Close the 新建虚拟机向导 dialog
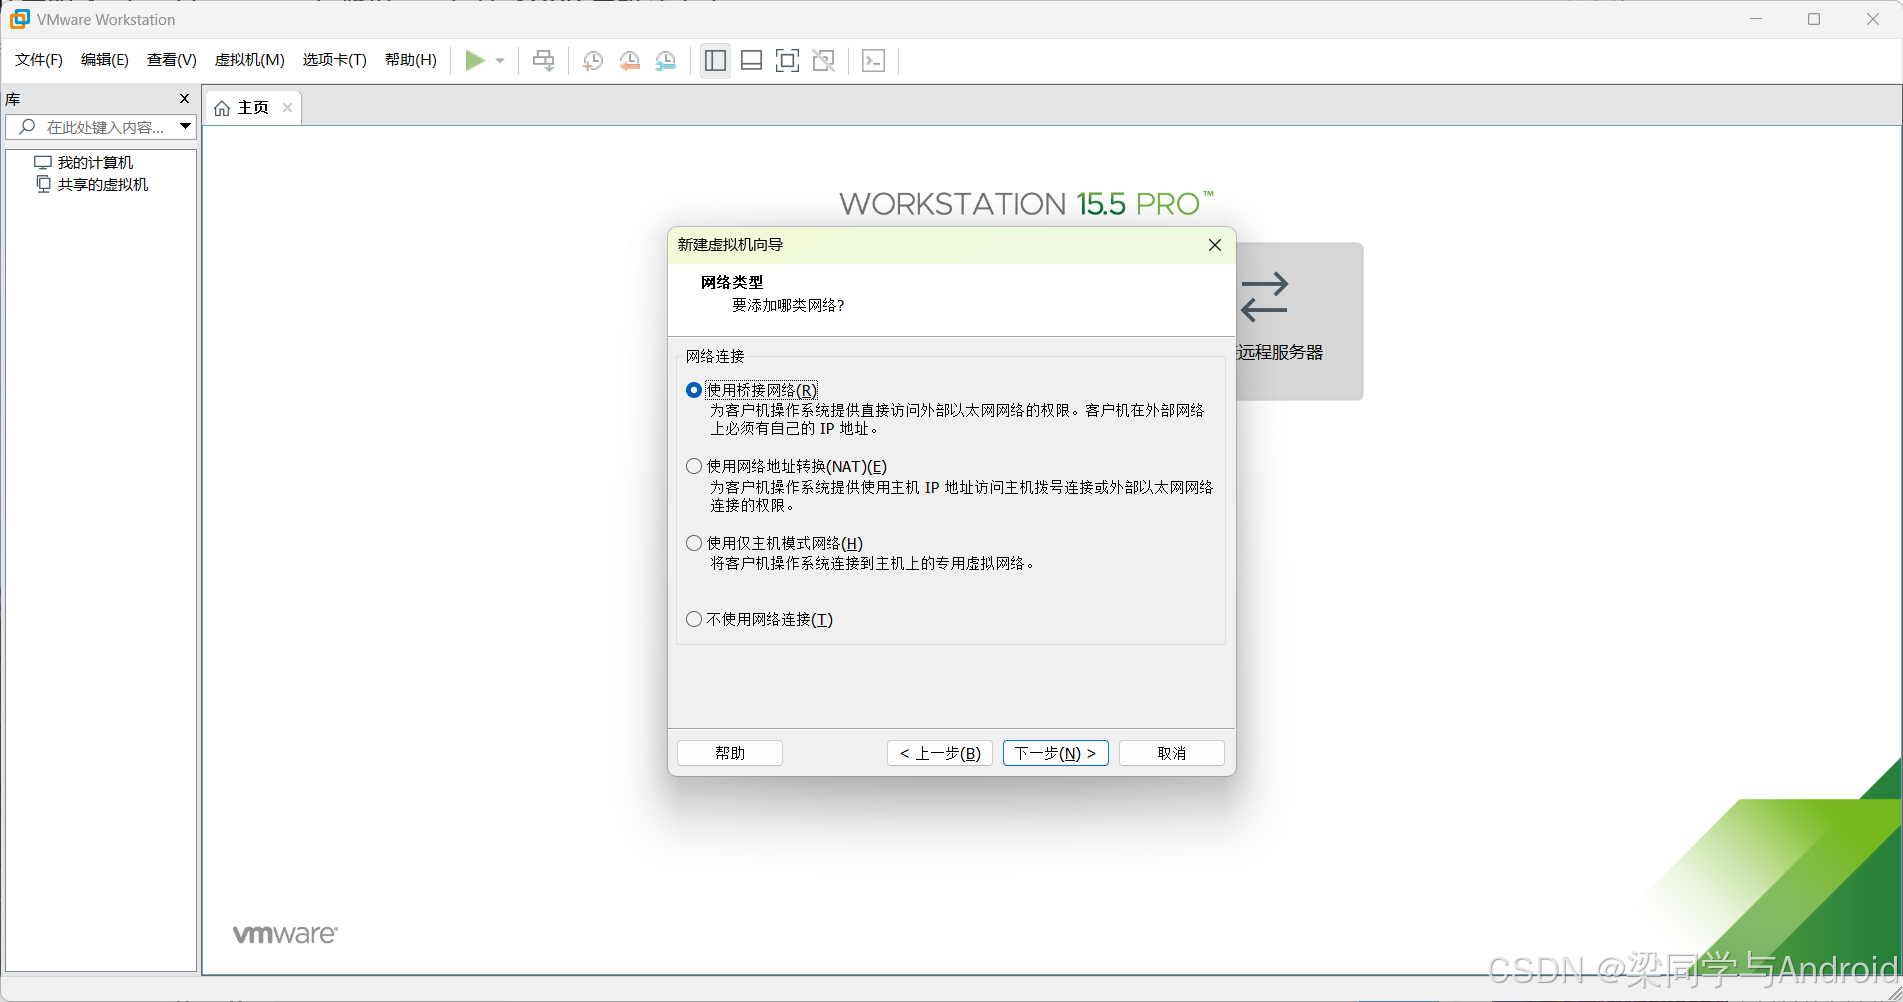Screen dimensions: 1903x1002 click(x=1215, y=245)
